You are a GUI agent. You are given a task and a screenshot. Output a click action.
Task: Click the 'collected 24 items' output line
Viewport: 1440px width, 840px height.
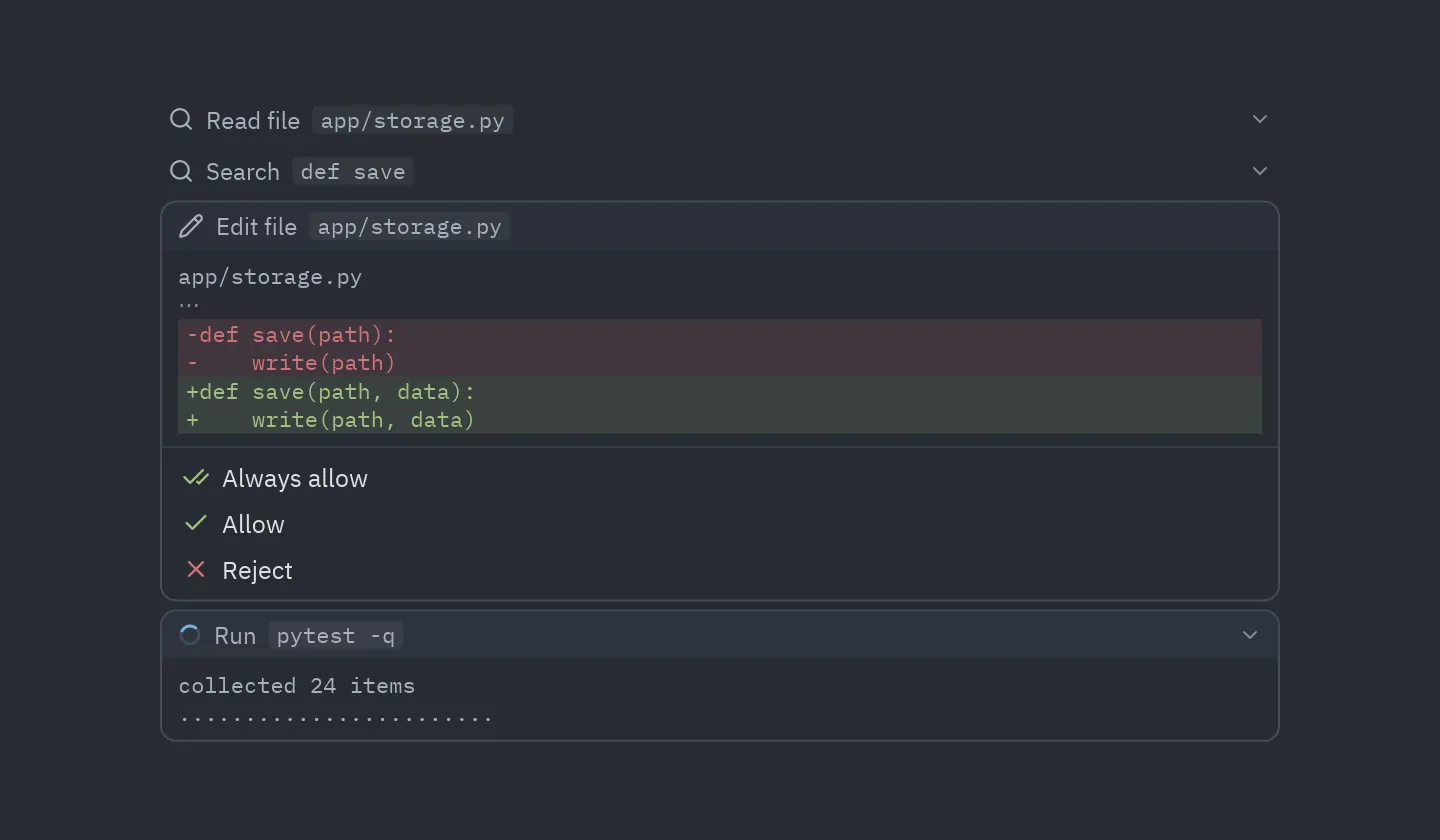coord(297,686)
